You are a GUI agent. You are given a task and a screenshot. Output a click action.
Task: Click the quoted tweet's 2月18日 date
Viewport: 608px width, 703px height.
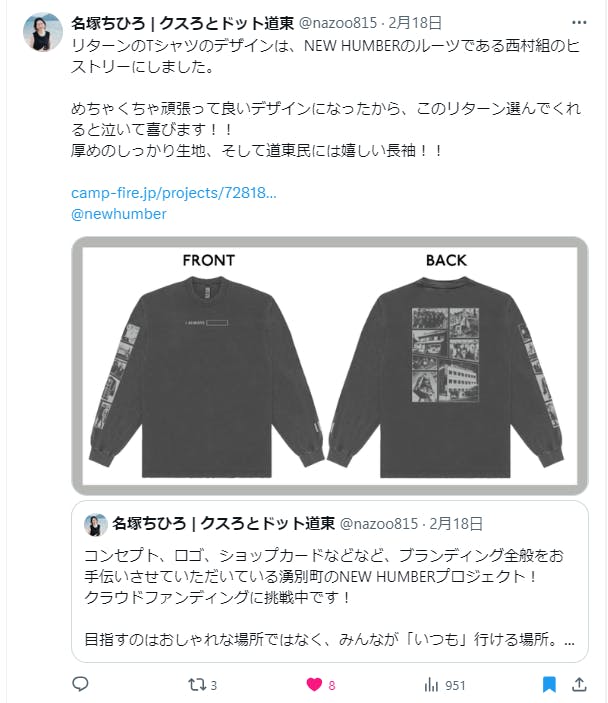point(456,524)
